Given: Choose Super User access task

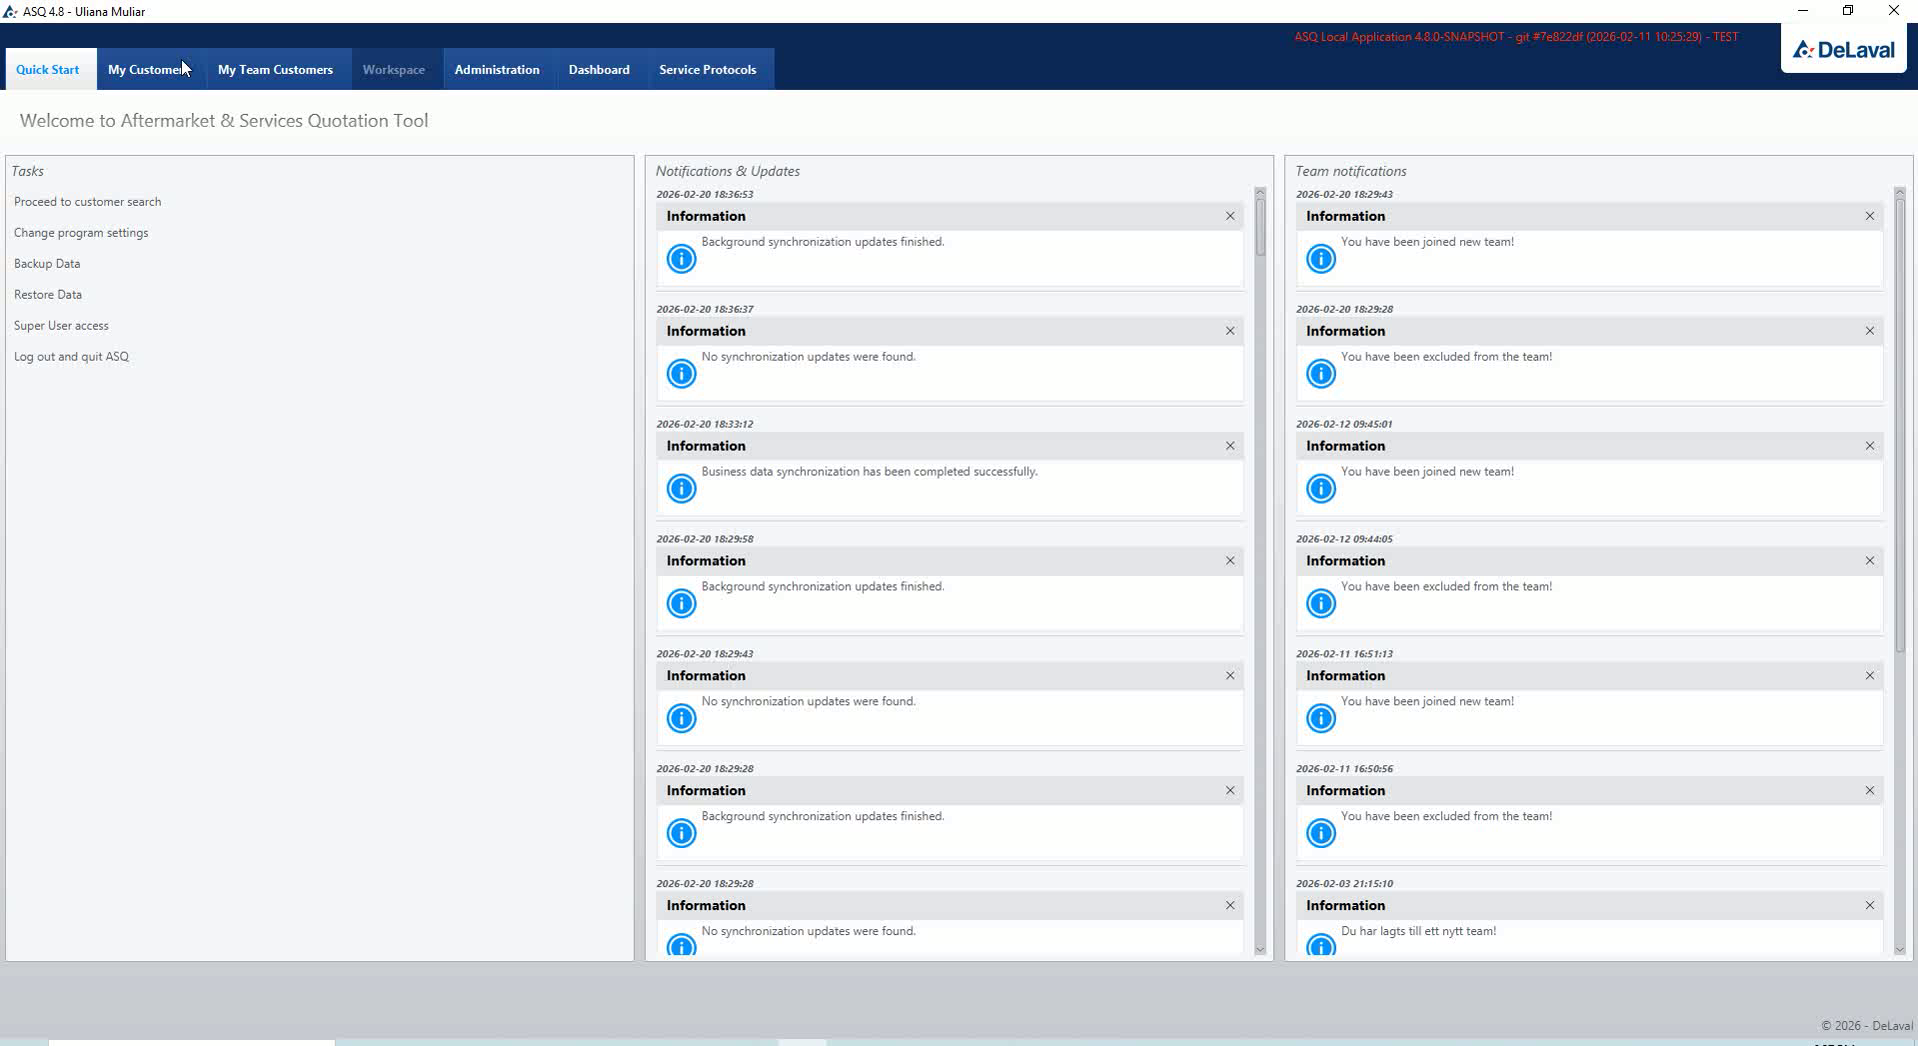Looking at the screenshot, I should coord(61,326).
